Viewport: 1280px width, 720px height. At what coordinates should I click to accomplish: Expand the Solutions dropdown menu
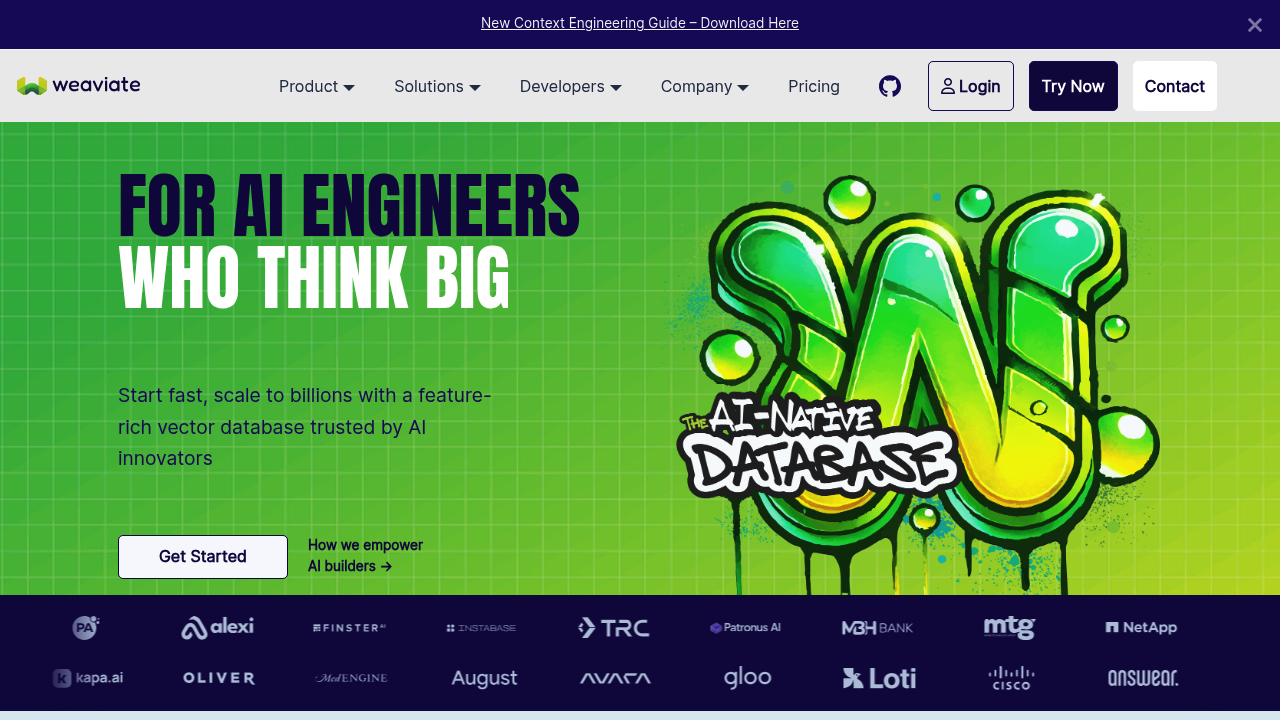pyautogui.click(x=437, y=86)
